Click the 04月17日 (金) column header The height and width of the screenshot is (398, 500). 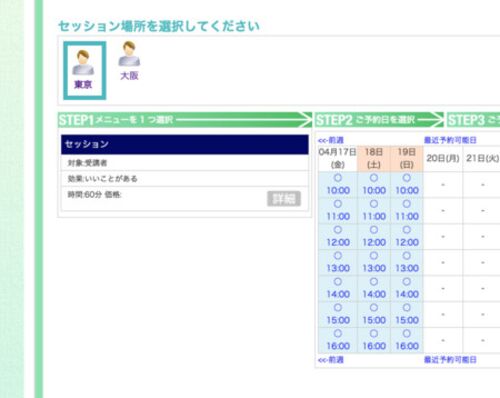pos(338,158)
